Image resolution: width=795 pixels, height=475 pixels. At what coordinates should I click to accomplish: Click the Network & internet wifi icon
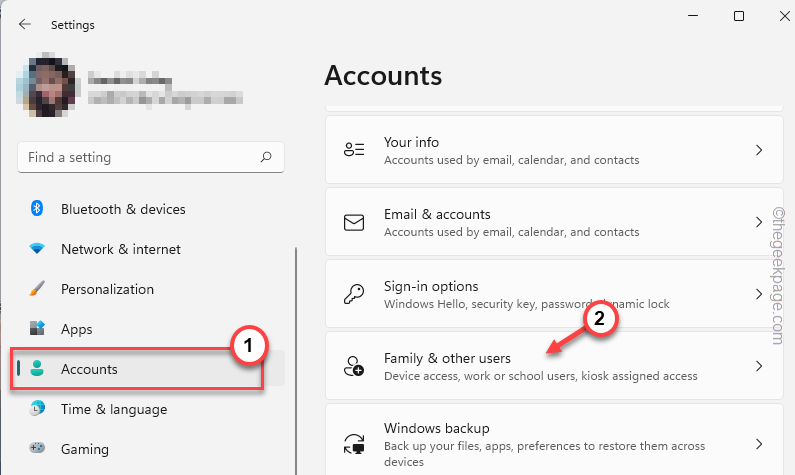pos(37,249)
